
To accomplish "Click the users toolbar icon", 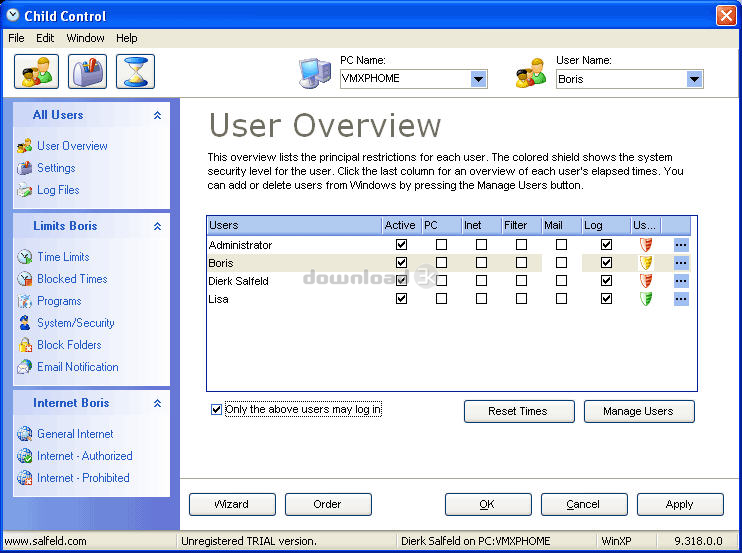I will click(37, 72).
